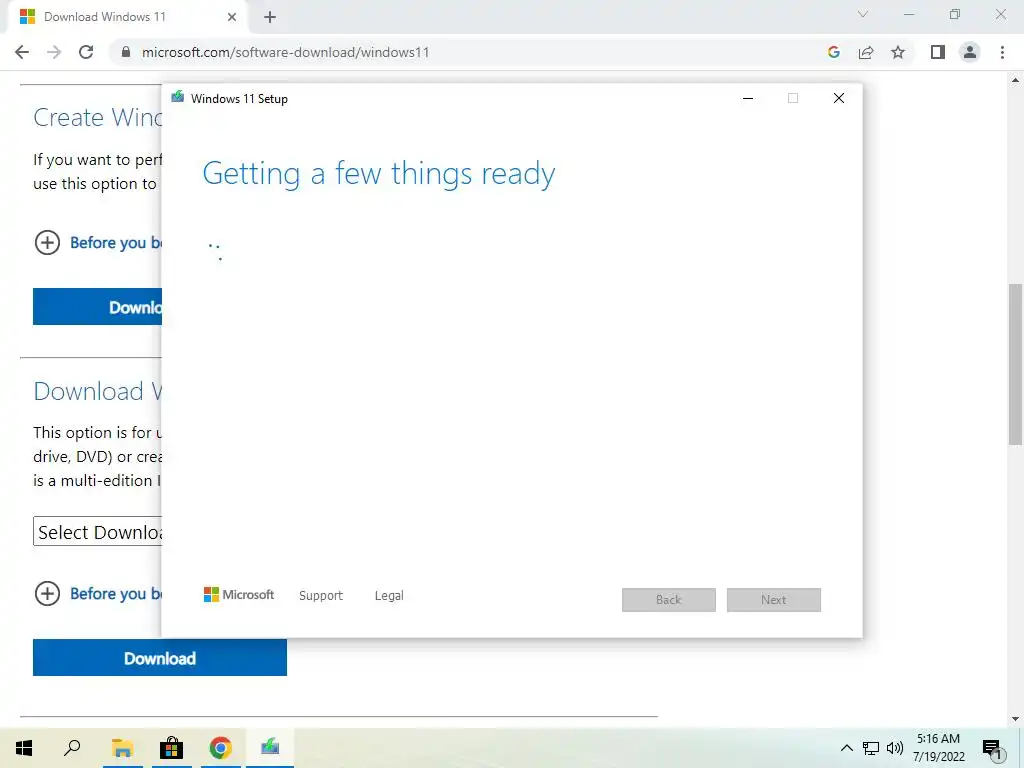Click the partially hidden Download button
Viewport: 1024px width, 768px height.
[x=97, y=306]
